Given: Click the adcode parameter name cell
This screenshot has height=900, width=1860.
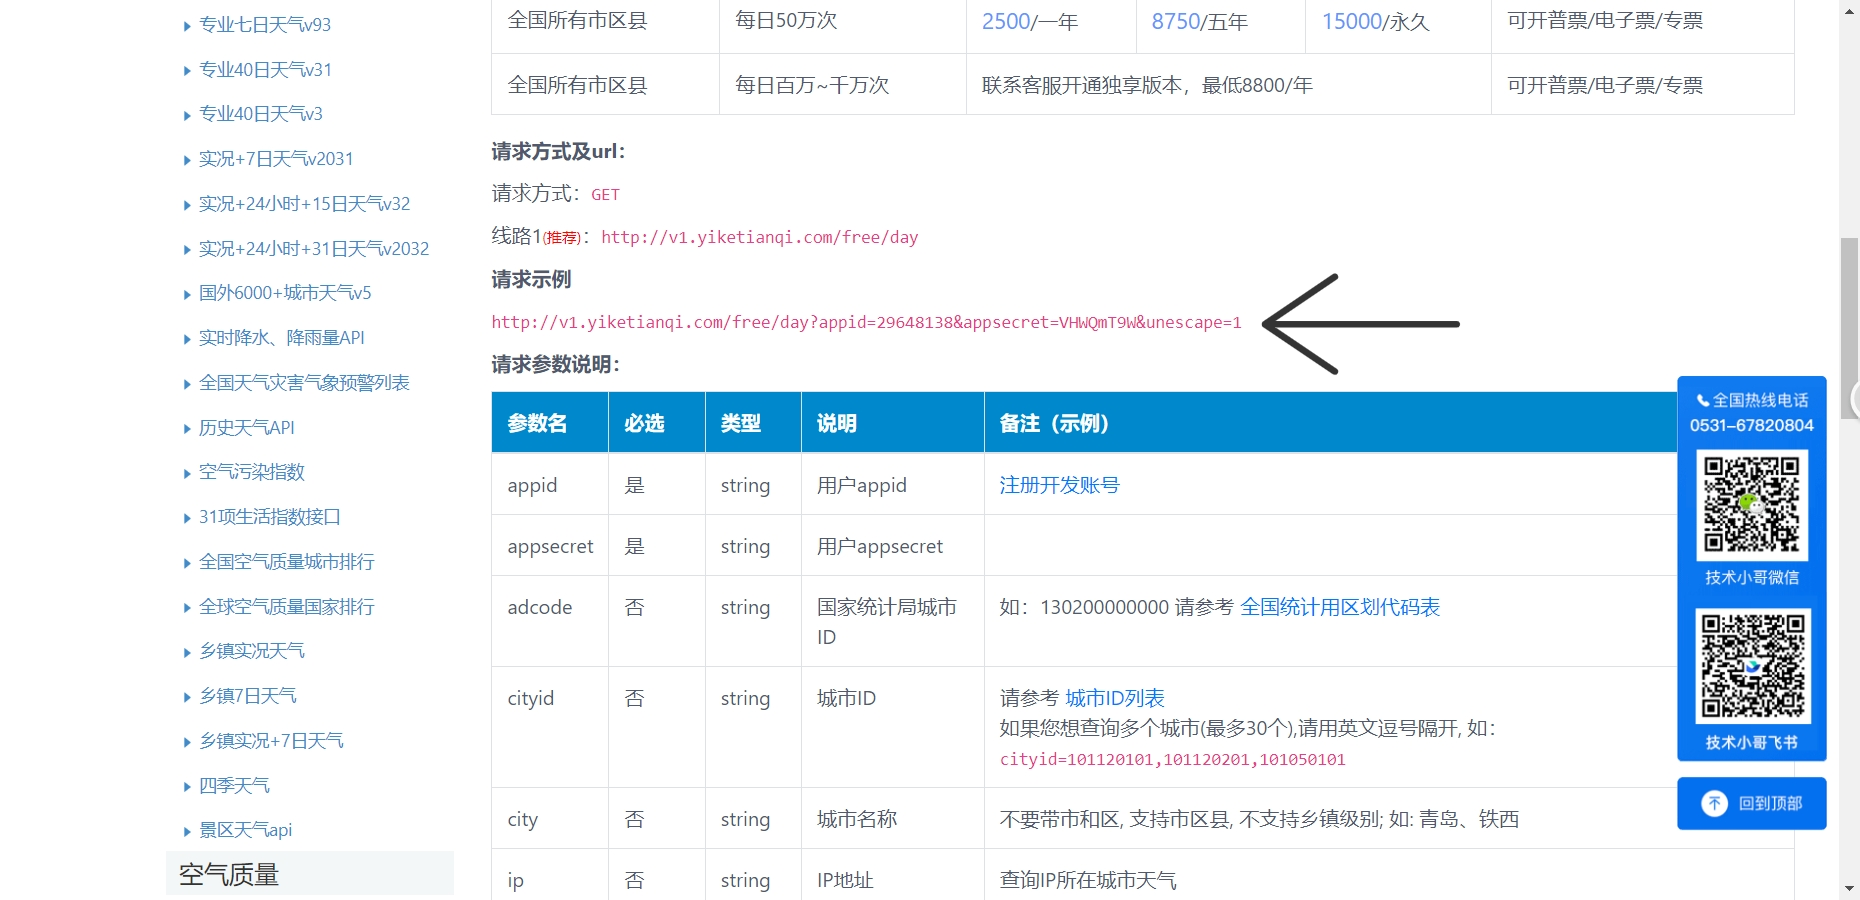Looking at the screenshot, I should click(x=550, y=621).
